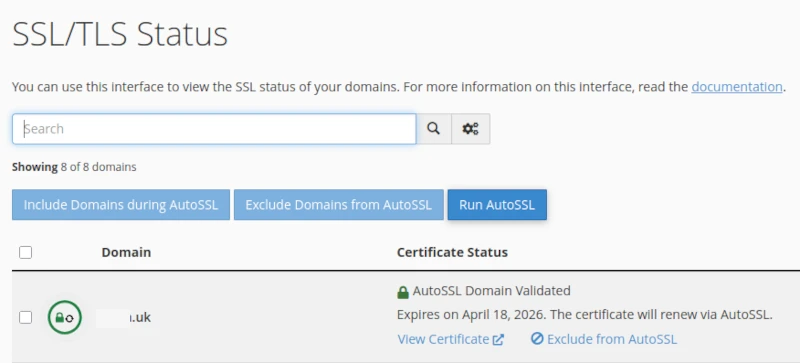Select the 'Showing 8 of 8 domains' text
800x363 pixels.
pos(74,167)
